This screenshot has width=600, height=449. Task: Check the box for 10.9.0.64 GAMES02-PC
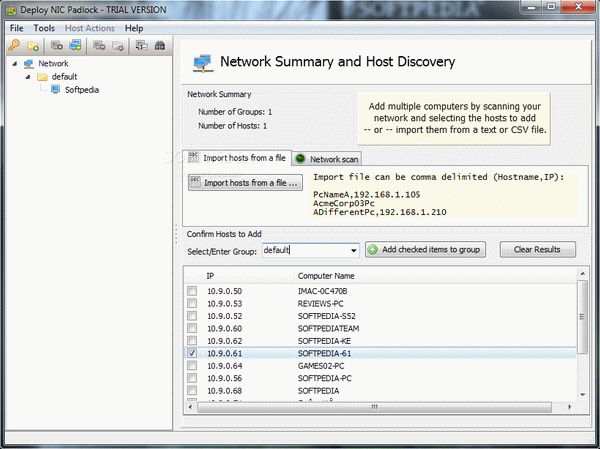192,366
